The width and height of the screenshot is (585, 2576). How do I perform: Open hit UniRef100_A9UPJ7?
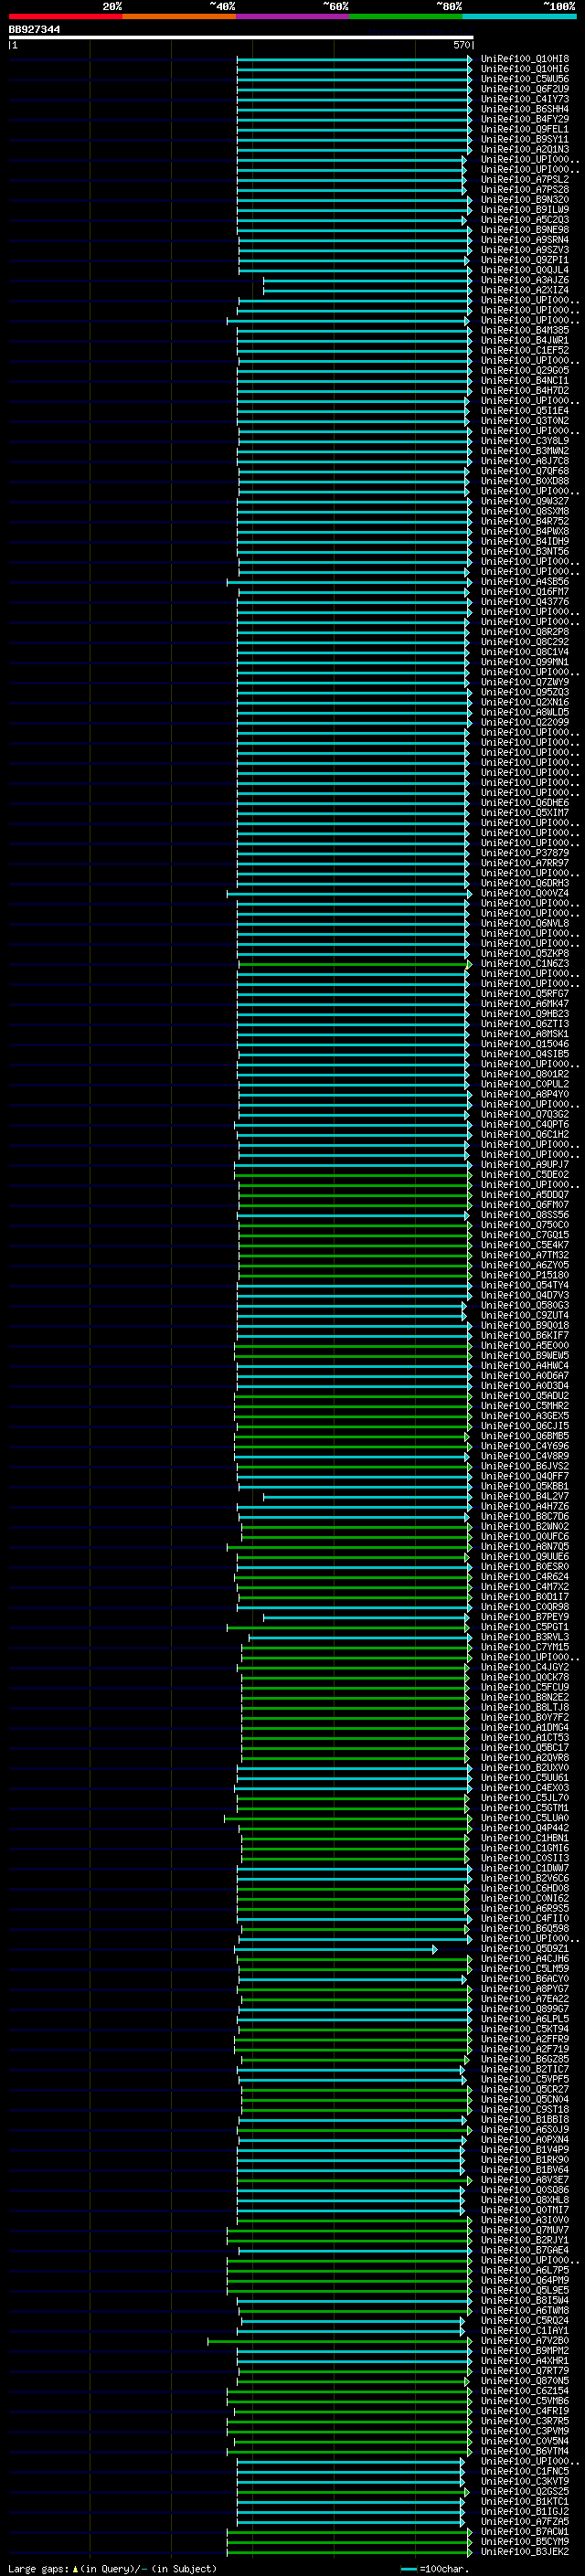pos(525,1164)
